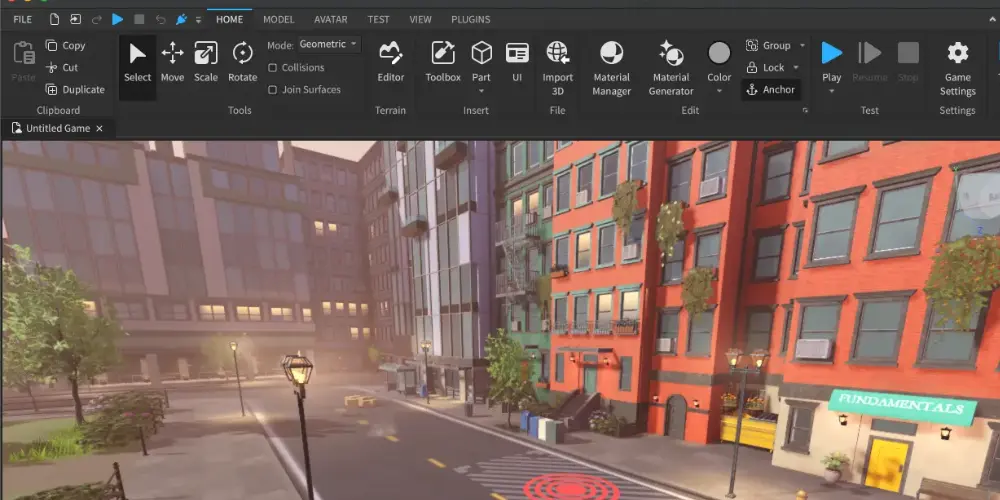1000x500 pixels.
Task: Open the FILE menu
Action: [x=22, y=19]
